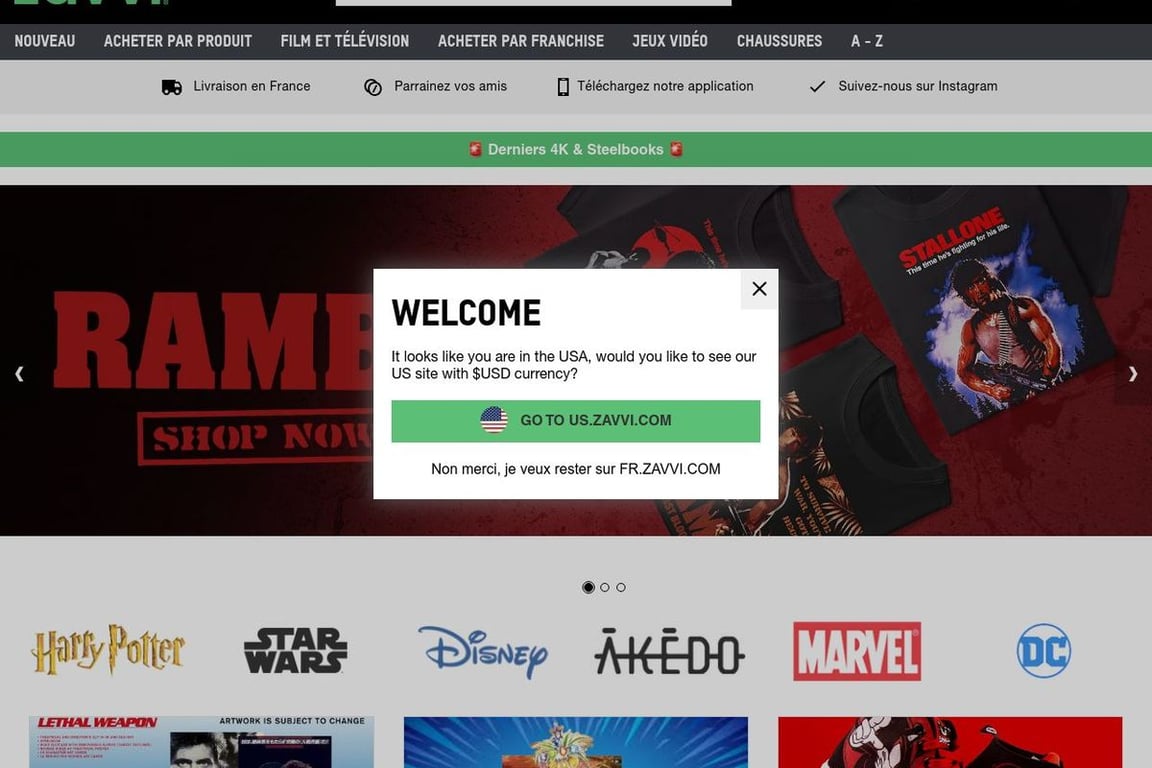Image resolution: width=1152 pixels, height=768 pixels.
Task: Click the referral icon beside Parrainez
Action: coord(372,87)
